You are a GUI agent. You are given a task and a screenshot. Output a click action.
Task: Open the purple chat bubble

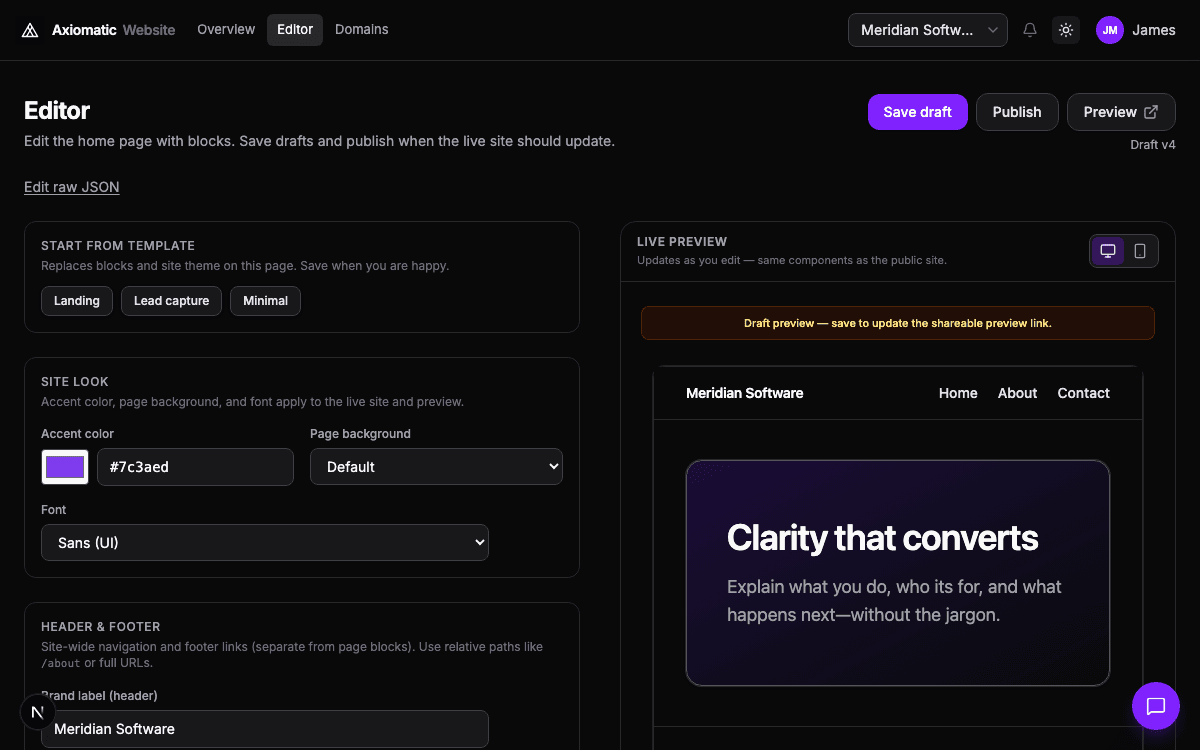click(1155, 706)
